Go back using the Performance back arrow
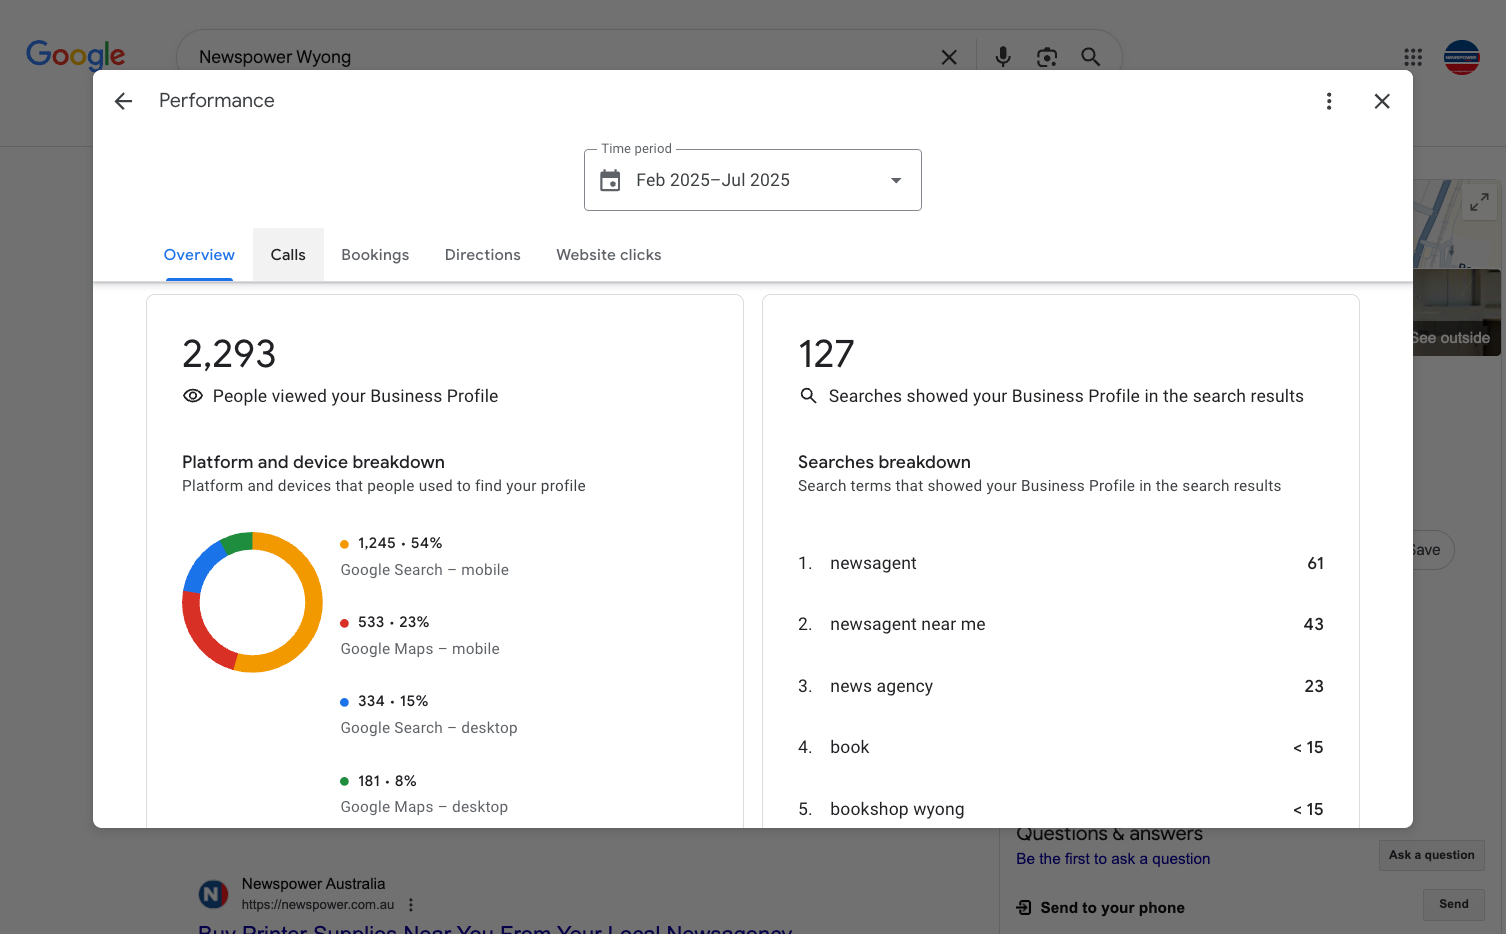The height and width of the screenshot is (934, 1506). 124,101
